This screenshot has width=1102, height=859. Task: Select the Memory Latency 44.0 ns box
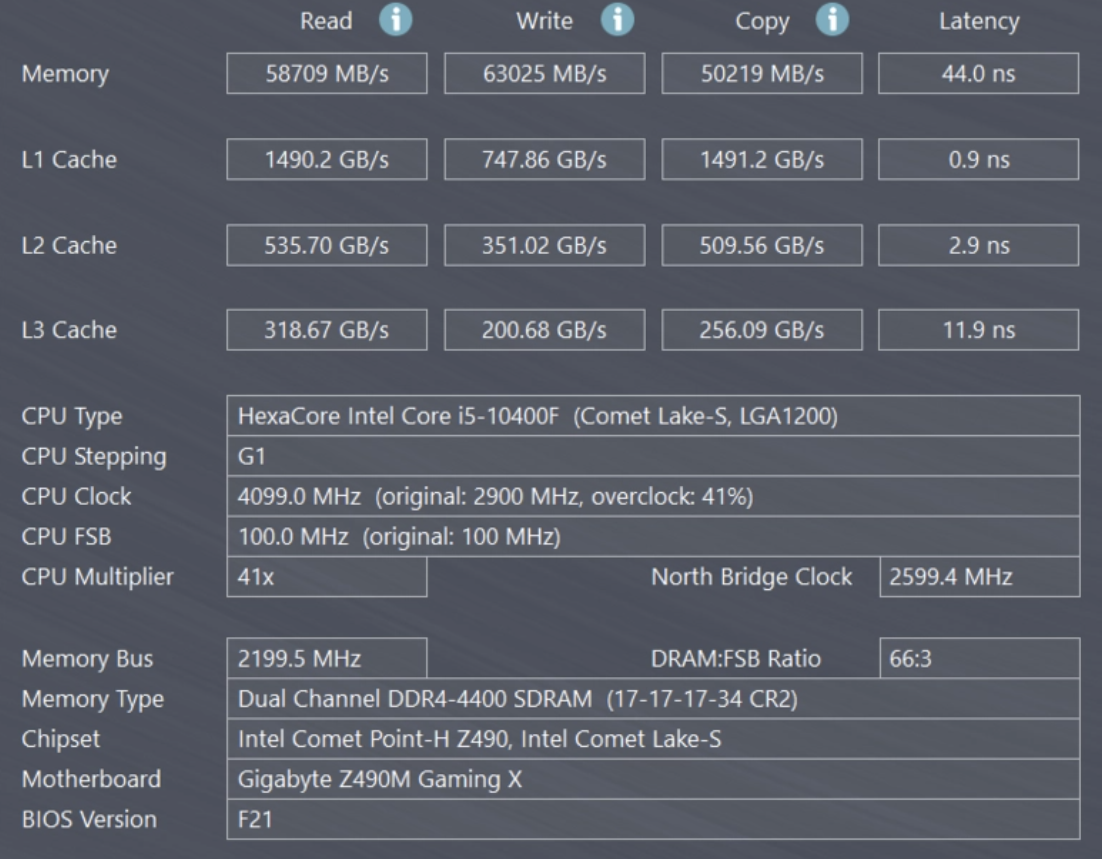point(978,74)
